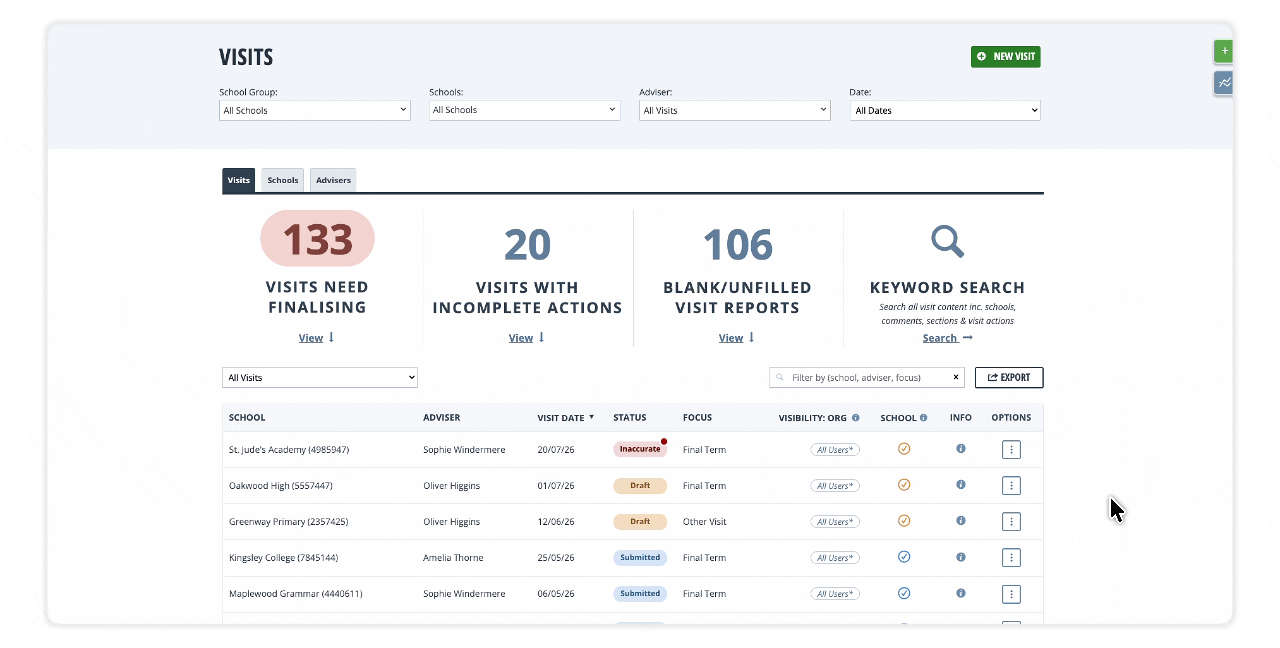The width and height of the screenshot is (1280, 648).
Task: Click the School column help icon
Action: tap(923, 418)
